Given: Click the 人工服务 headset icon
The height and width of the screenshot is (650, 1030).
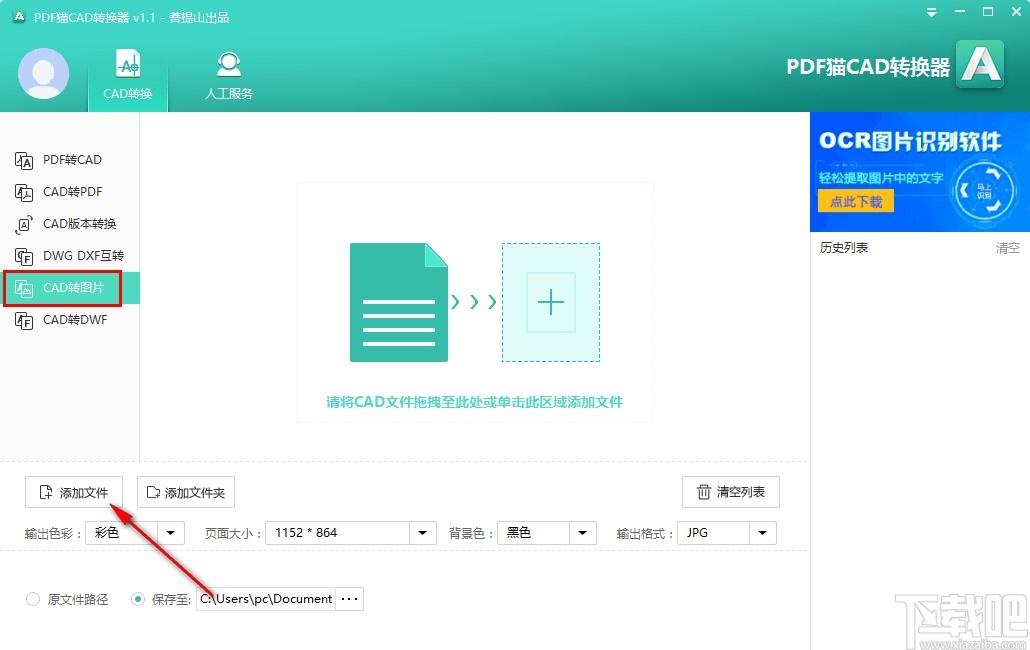Looking at the screenshot, I should tap(229, 65).
